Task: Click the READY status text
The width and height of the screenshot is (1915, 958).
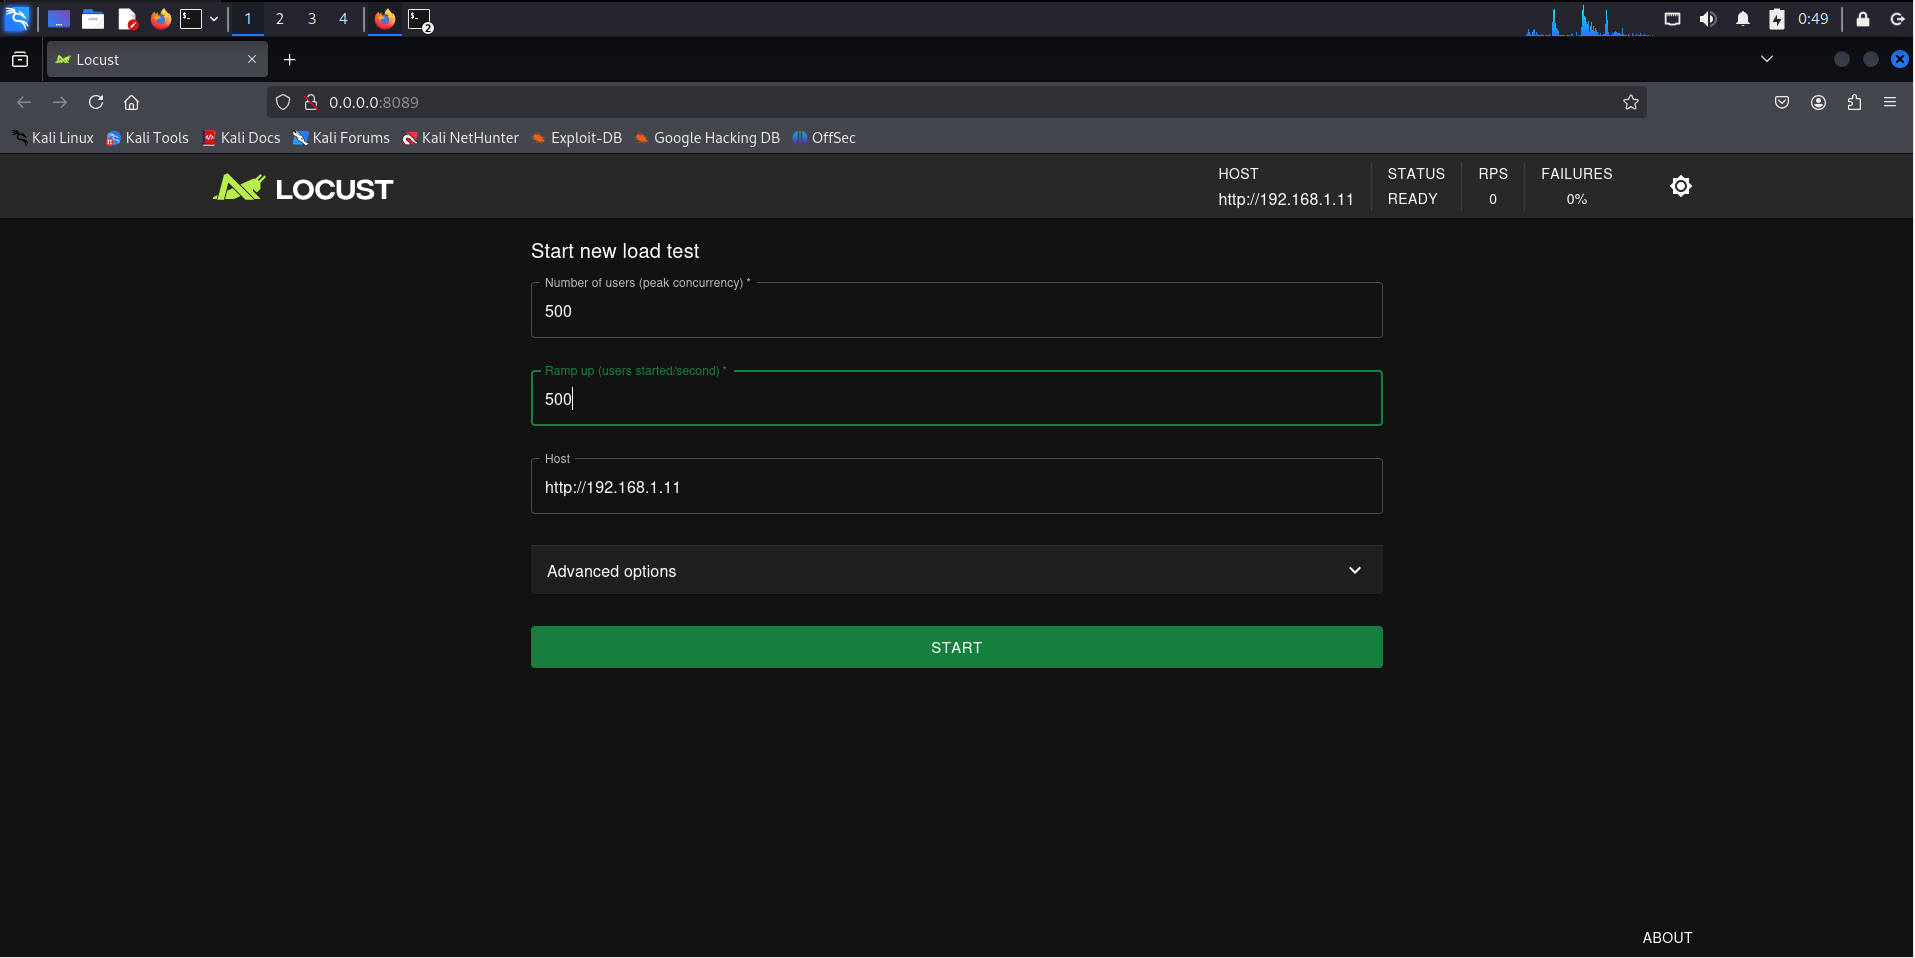Action: pyautogui.click(x=1412, y=199)
